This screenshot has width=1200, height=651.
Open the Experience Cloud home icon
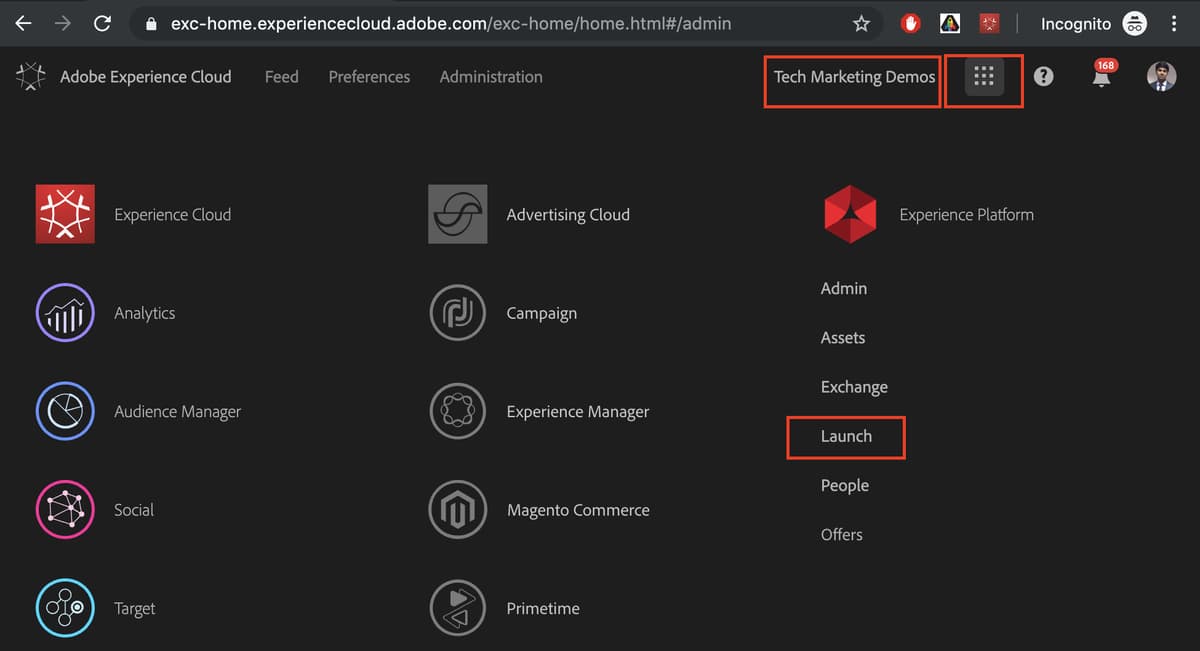click(64, 214)
